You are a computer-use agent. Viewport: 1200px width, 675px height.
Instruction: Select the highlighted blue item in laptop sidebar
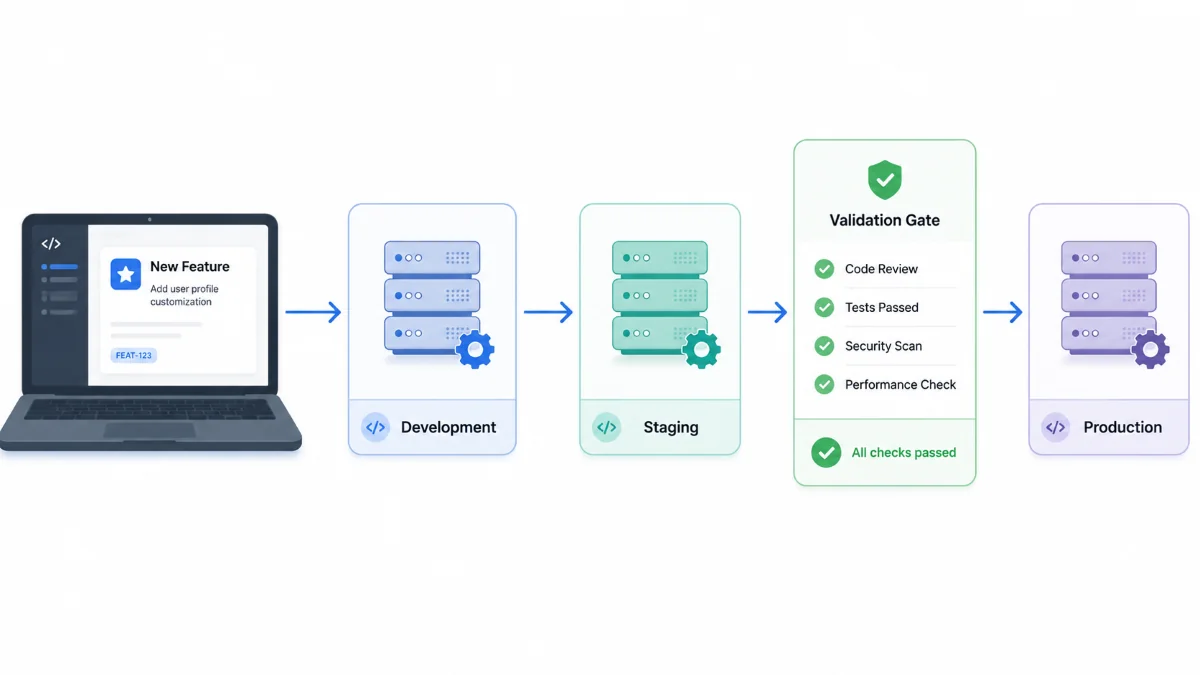click(60, 267)
